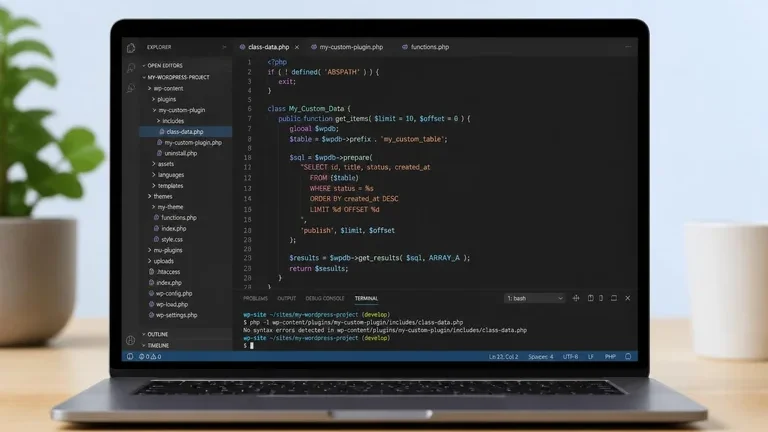Open uninstall.php in the file tree
768x432 pixels.
point(180,153)
